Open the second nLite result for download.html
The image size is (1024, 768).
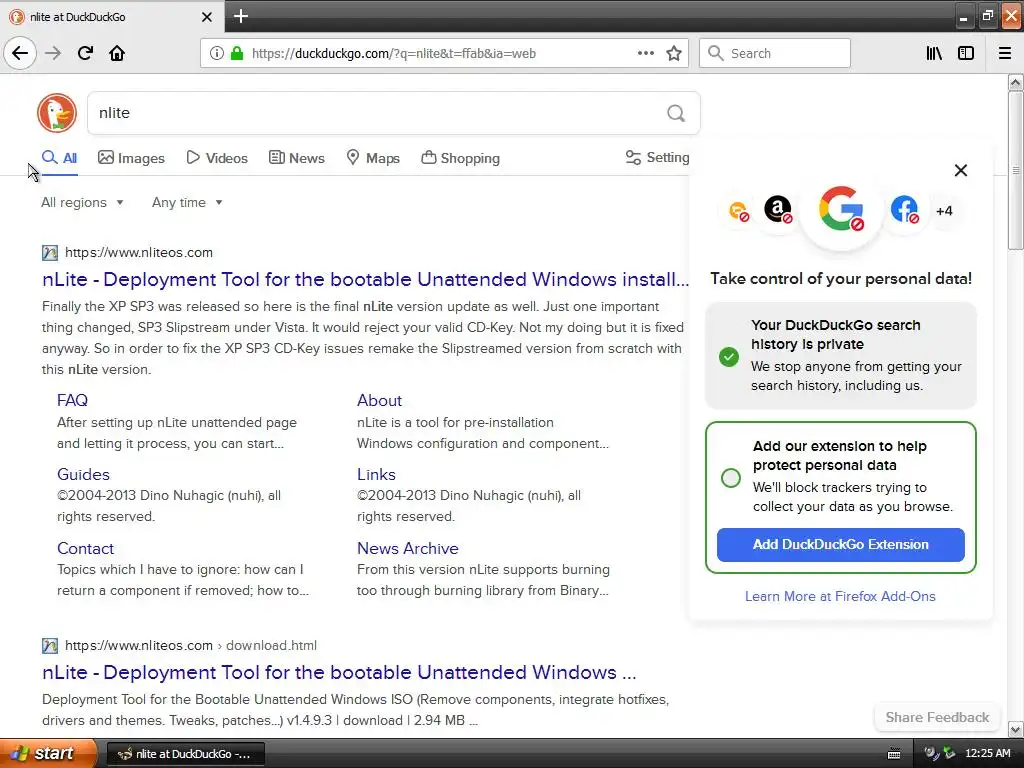pyautogui.click(x=339, y=673)
